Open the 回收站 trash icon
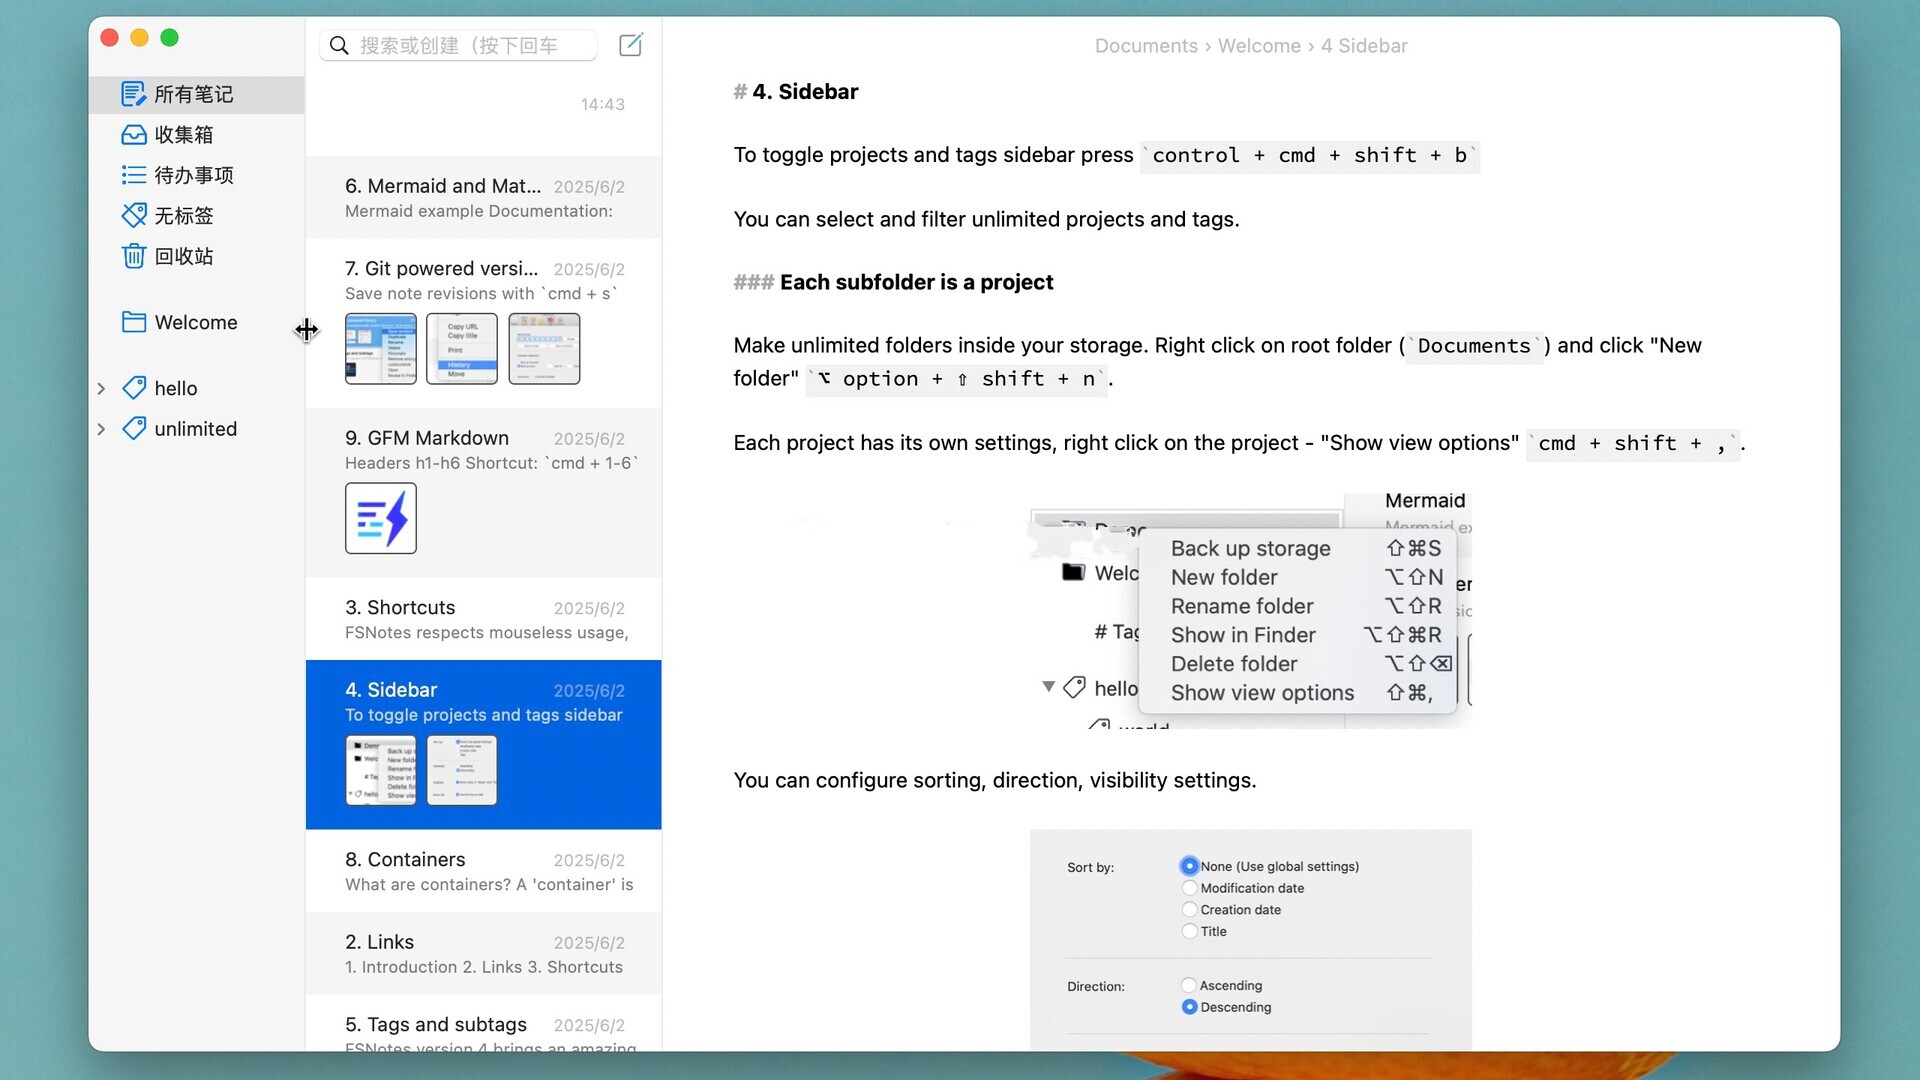Viewport: 1920px width, 1080px height. (x=133, y=256)
